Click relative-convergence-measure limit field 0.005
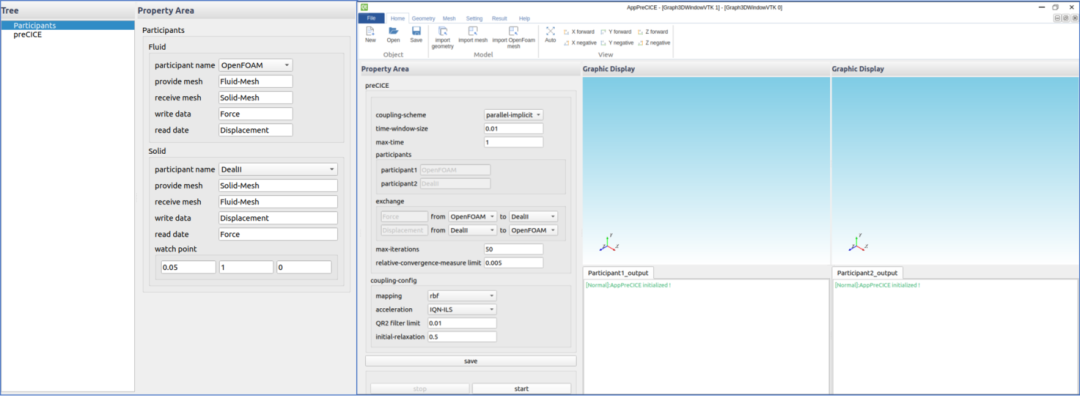1080x396 pixels. (x=514, y=262)
